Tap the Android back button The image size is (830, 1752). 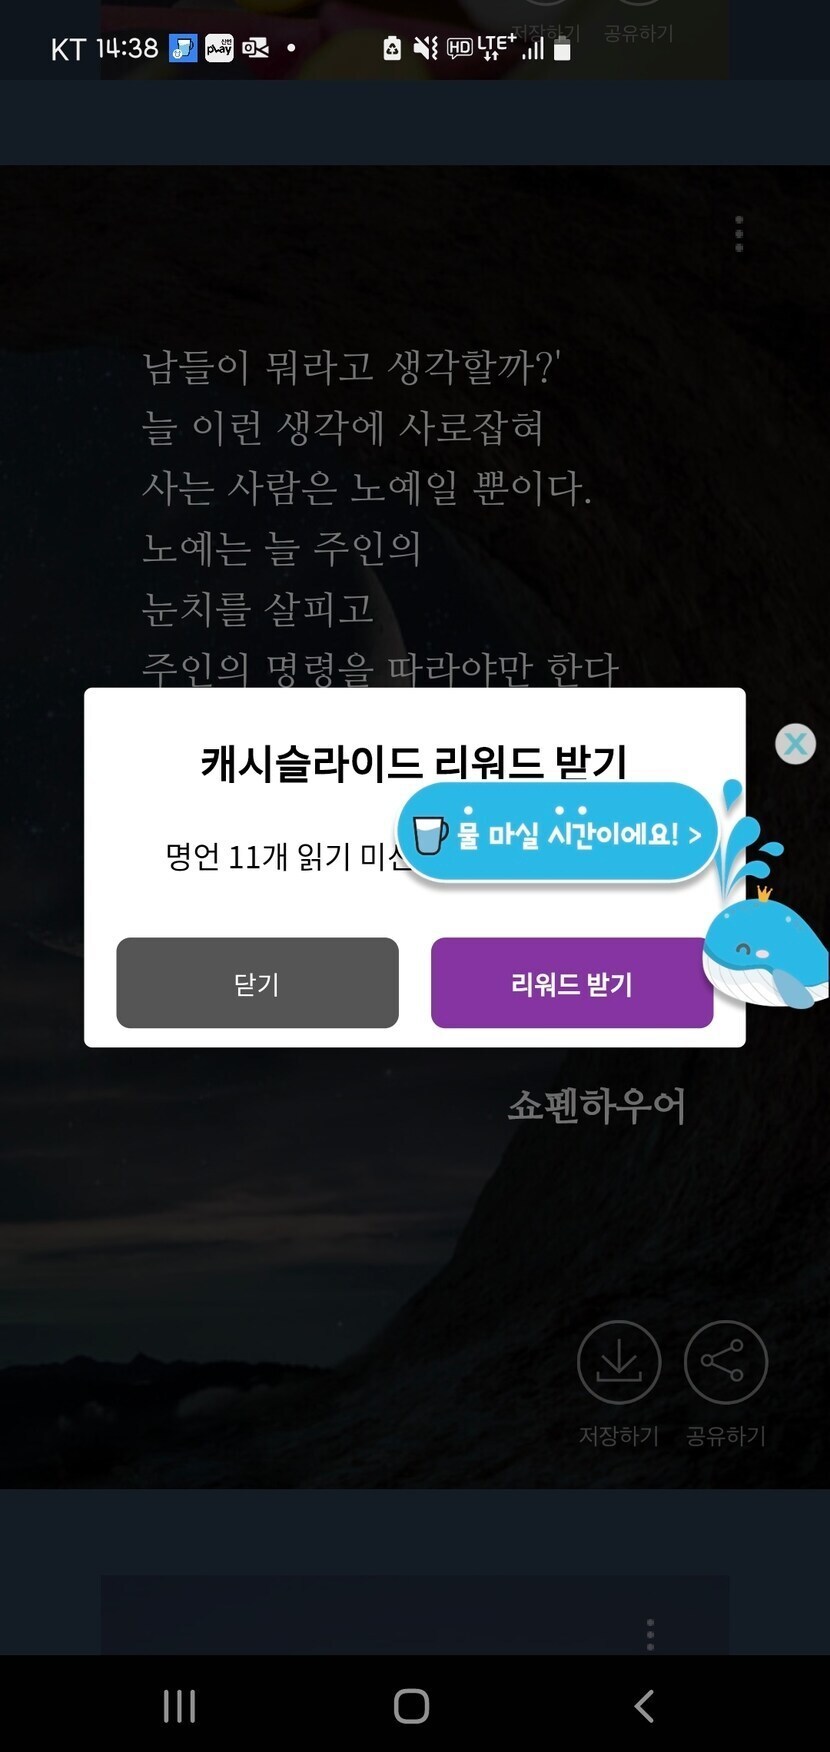click(x=645, y=1706)
